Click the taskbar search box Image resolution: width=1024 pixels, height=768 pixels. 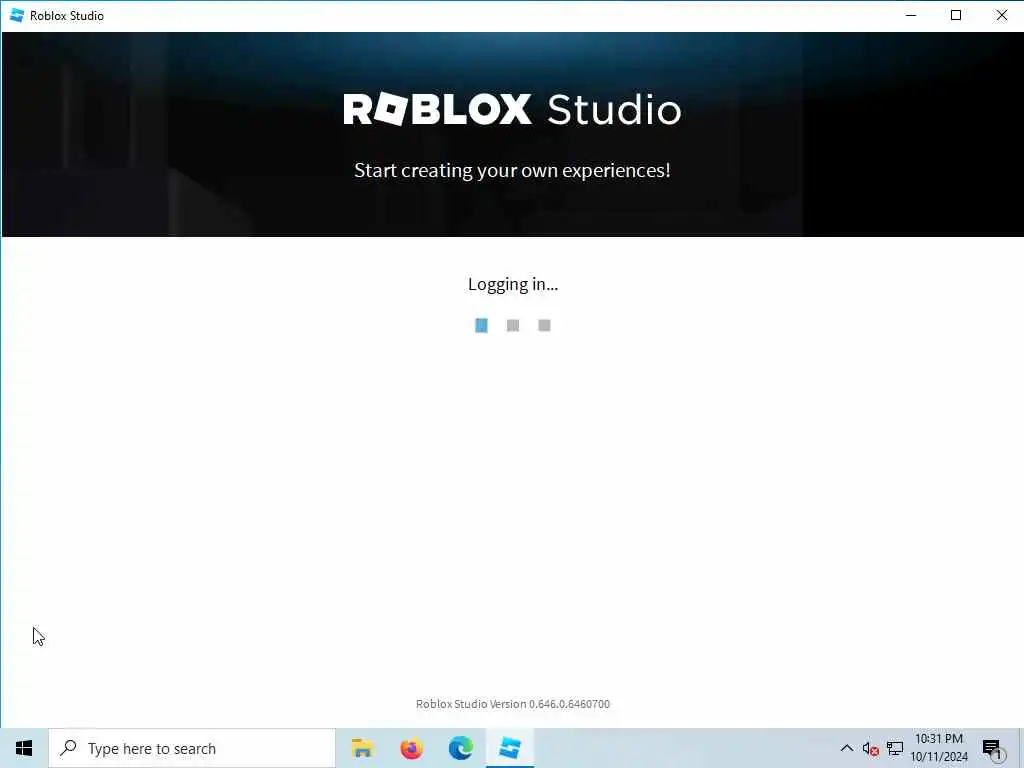192,748
